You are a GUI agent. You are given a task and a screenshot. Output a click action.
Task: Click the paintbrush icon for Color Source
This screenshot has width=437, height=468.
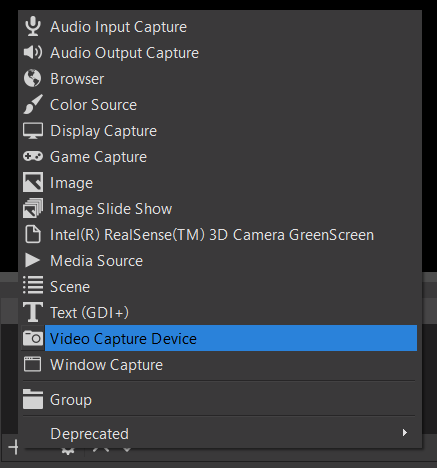33,104
